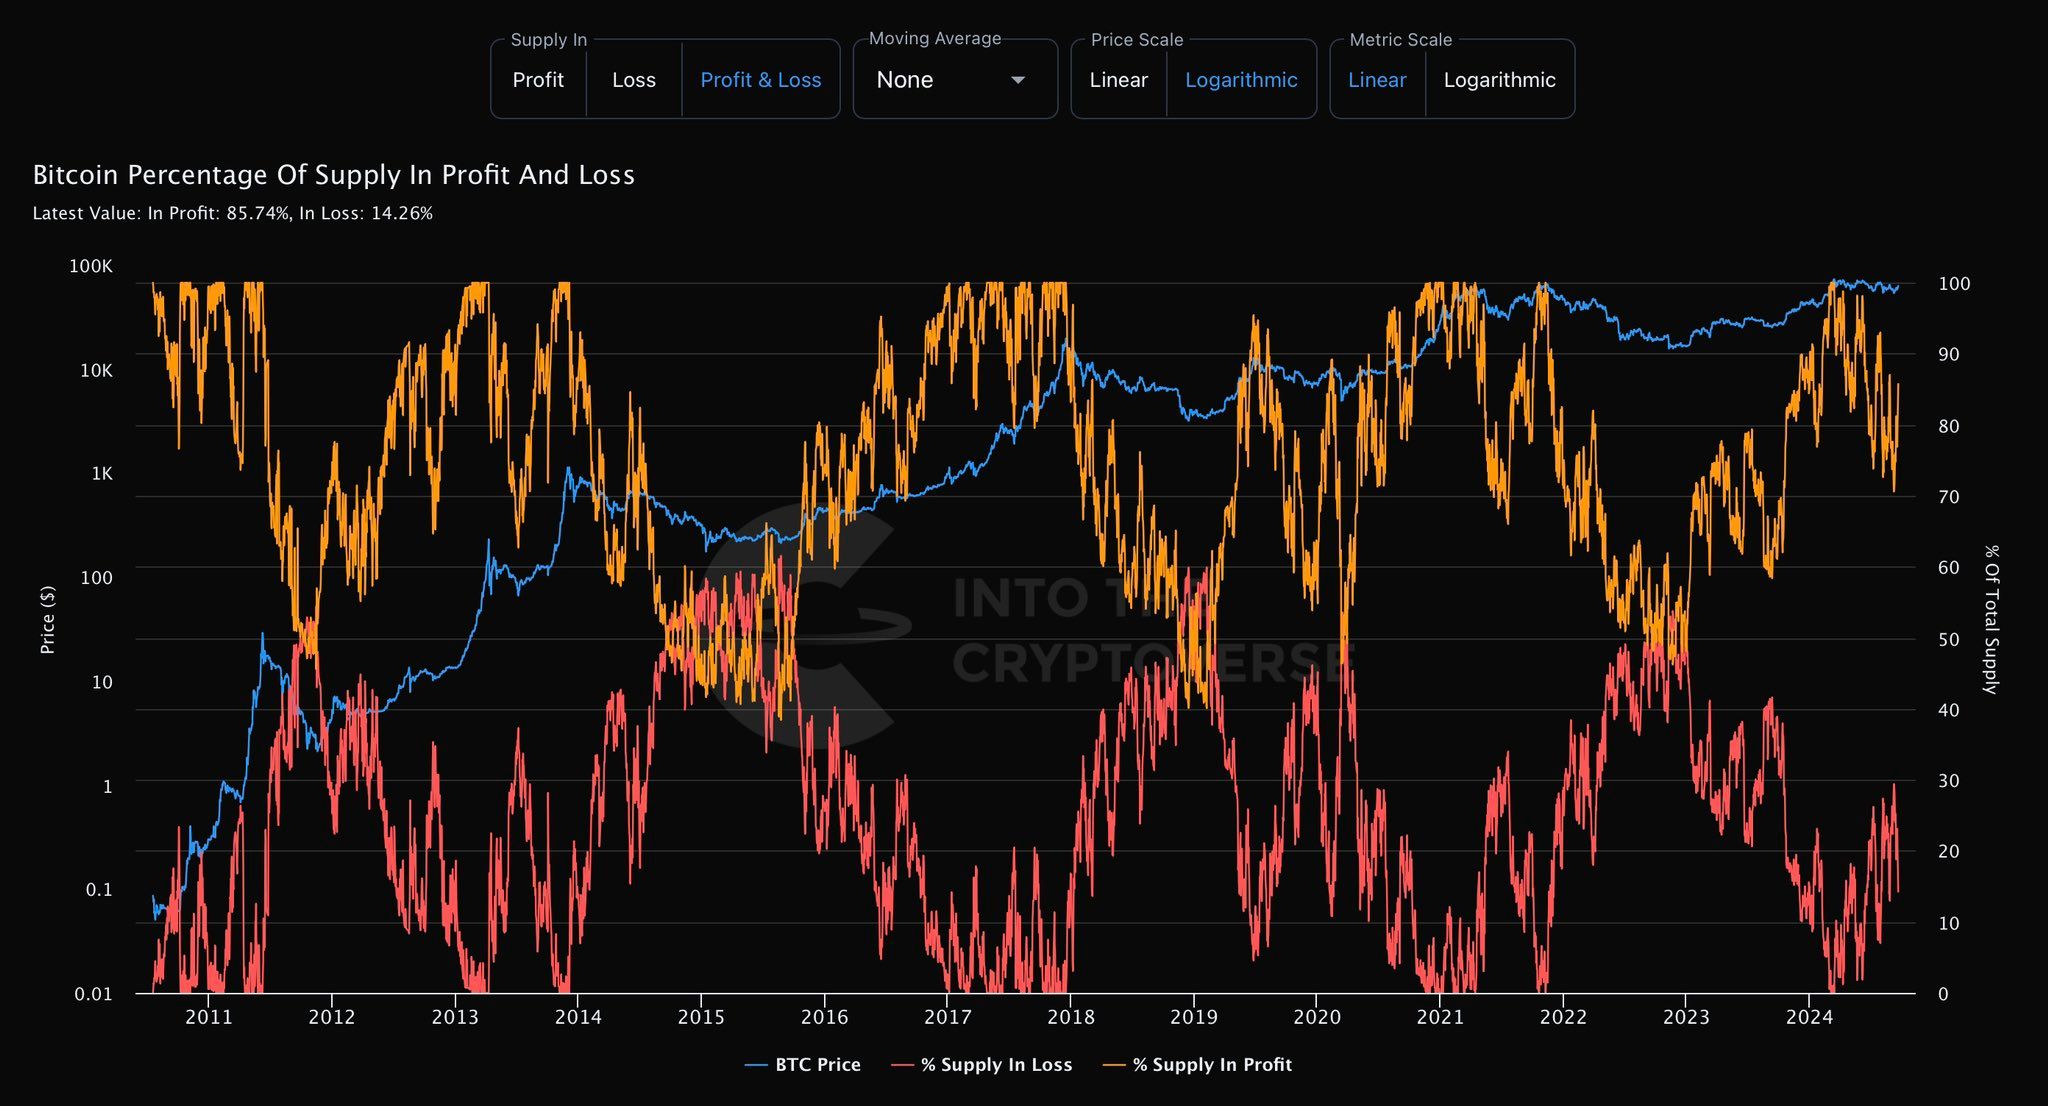Image resolution: width=2048 pixels, height=1106 pixels.
Task: Click the chart title text
Action: coord(334,175)
